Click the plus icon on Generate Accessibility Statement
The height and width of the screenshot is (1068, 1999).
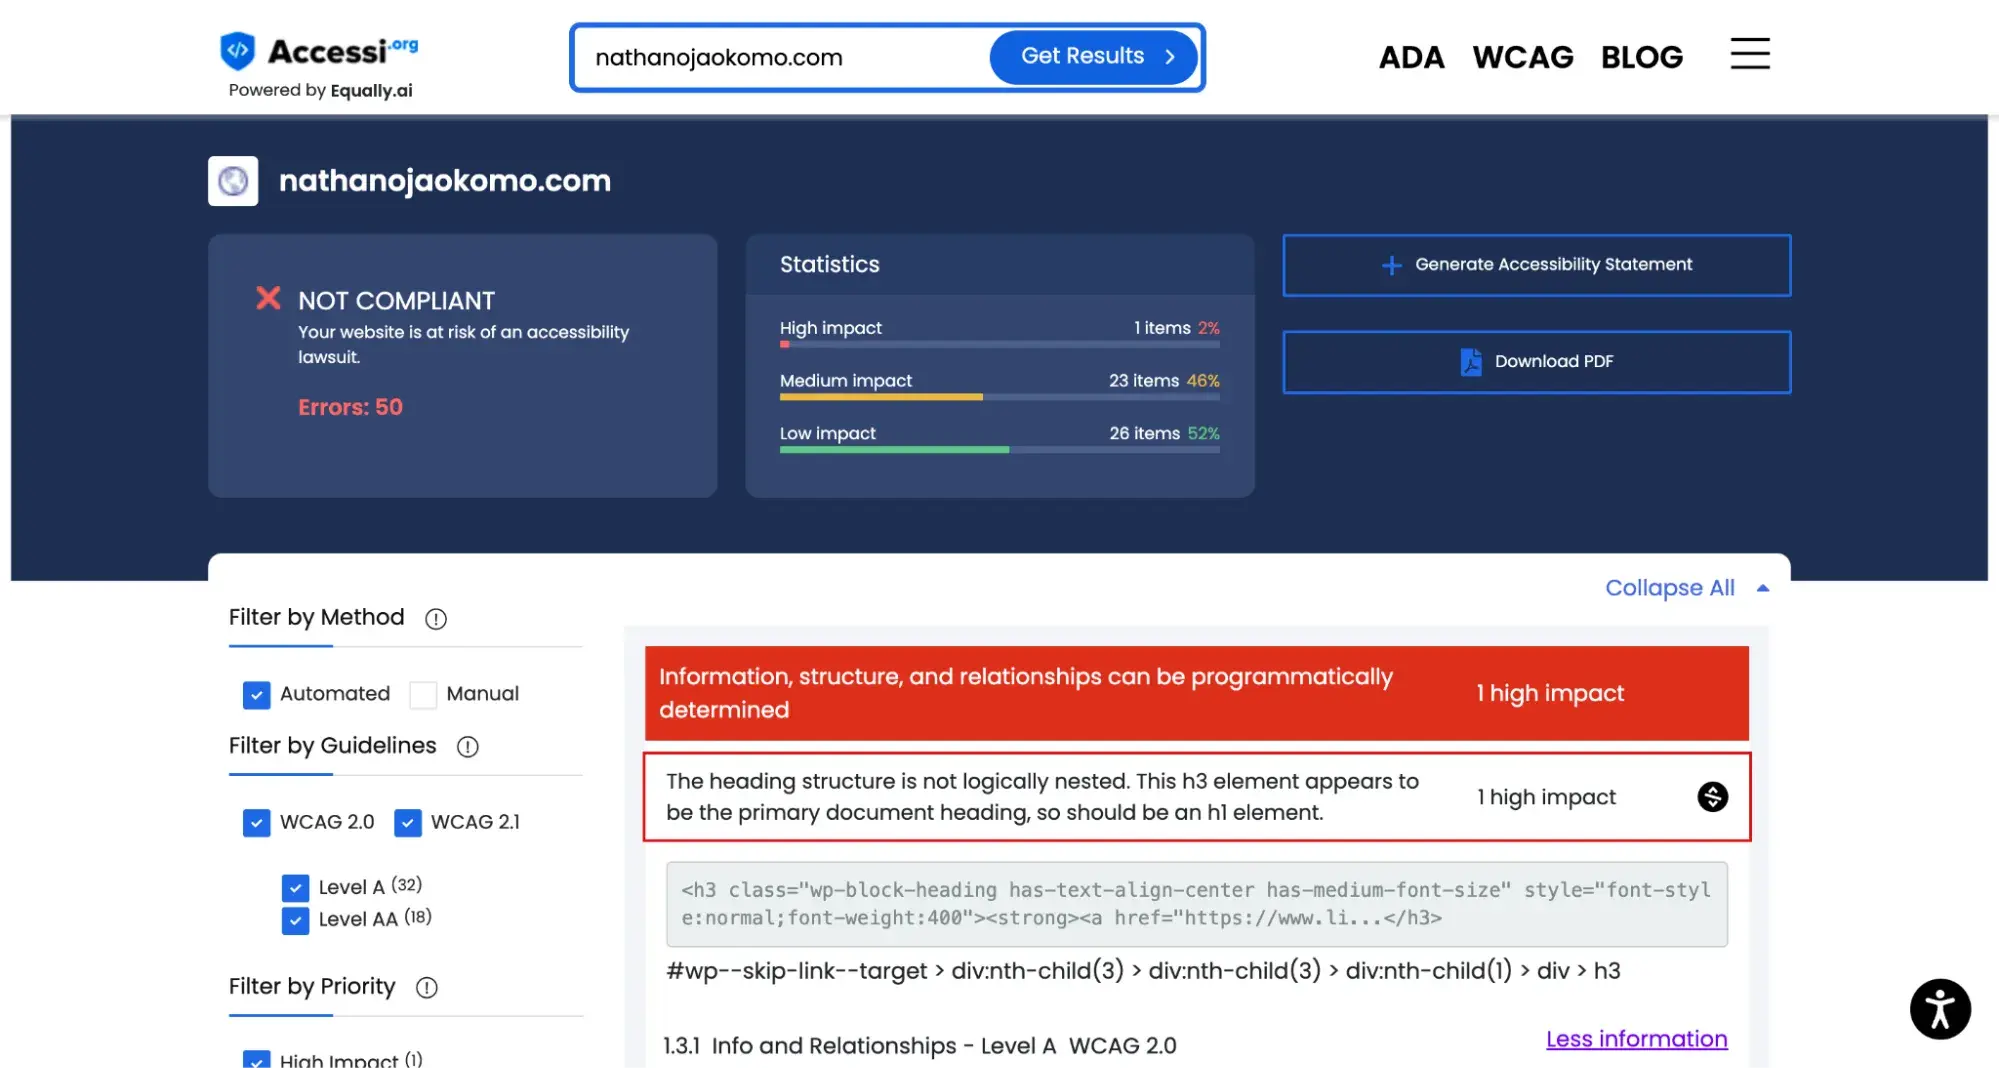click(x=1391, y=265)
